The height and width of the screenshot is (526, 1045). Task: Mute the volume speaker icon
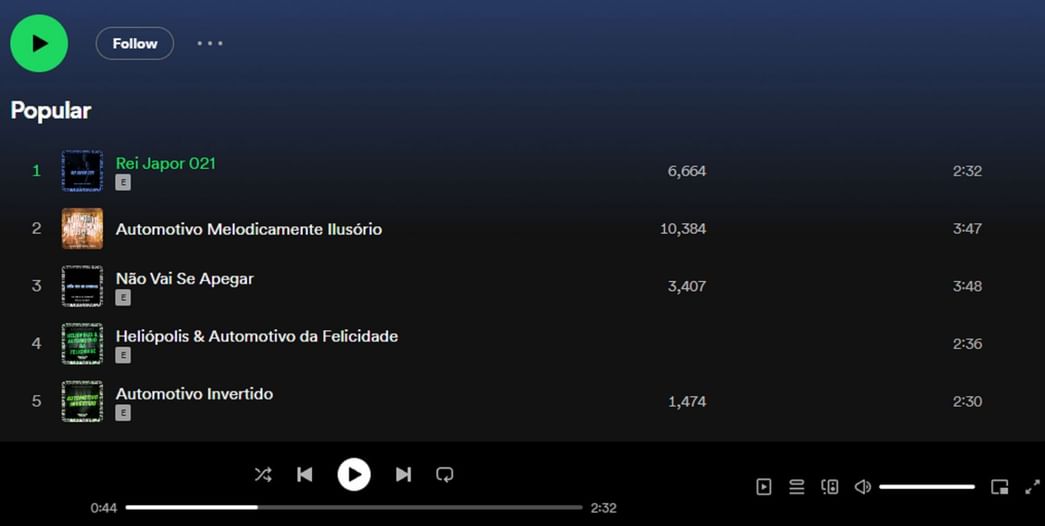click(862, 487)
